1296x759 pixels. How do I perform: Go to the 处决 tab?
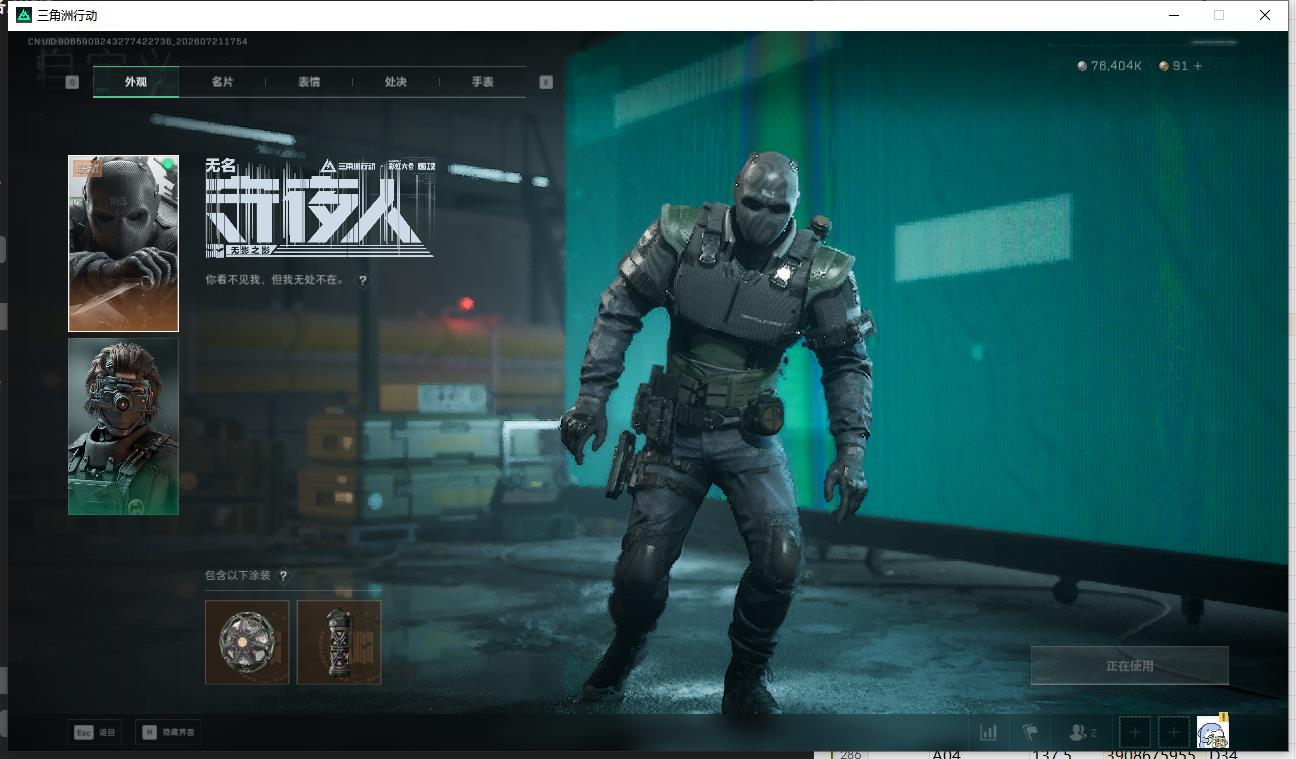(x=396, y=82)
